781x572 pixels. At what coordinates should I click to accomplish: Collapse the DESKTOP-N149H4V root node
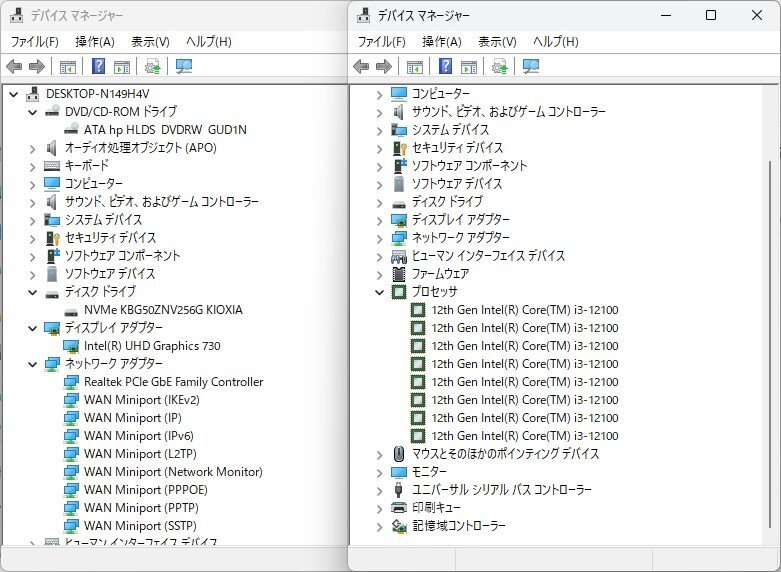(13, 94)
